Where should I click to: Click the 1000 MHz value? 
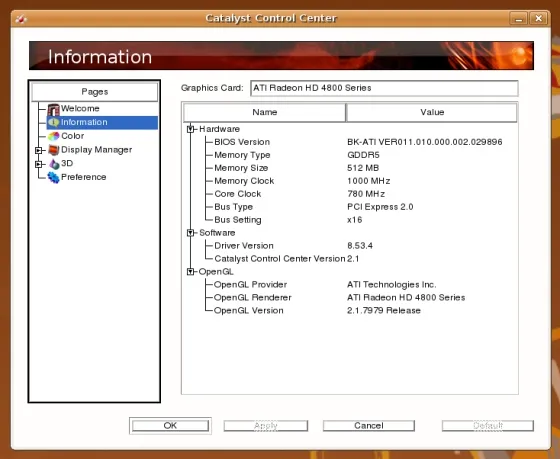pyautogui.click(x=369, y=181)
